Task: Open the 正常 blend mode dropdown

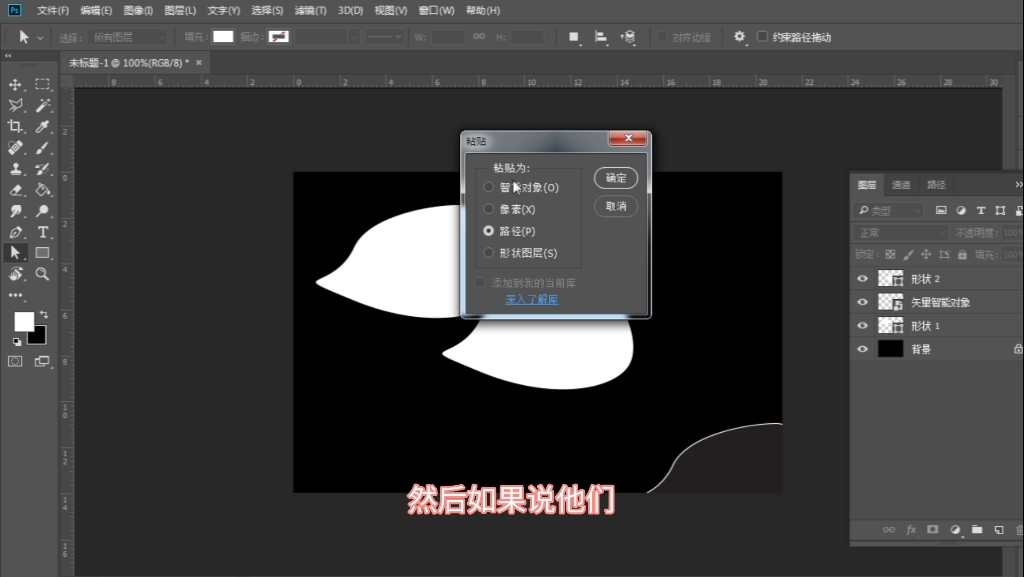Action: pos(900,231)
